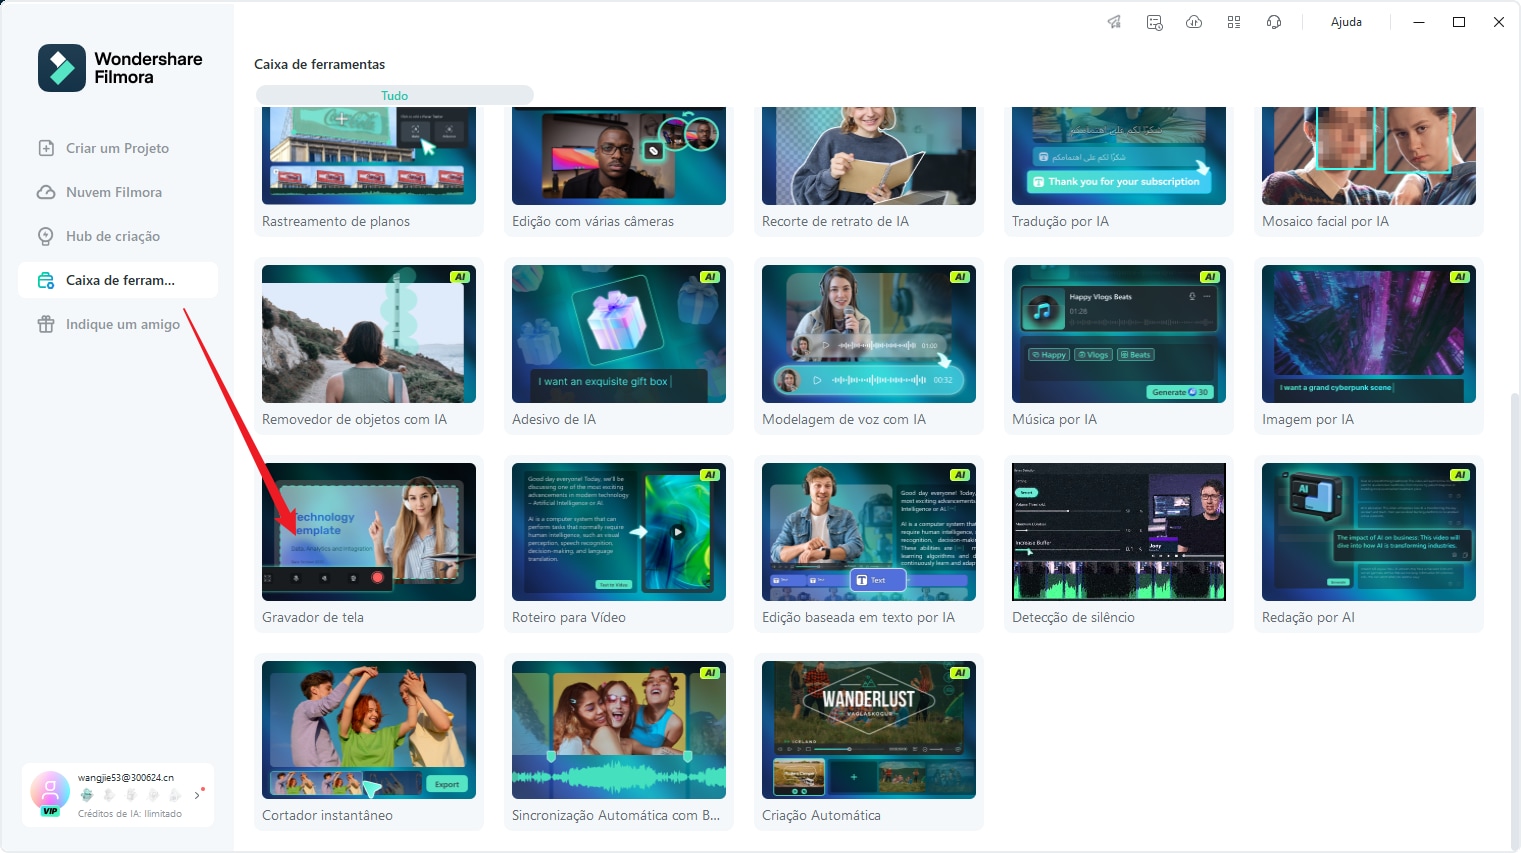The height and width of the screenshot is (853, 1521).
Task: Open Roteiro para Vídeo thumbnail
Action: click(x=619, y=532)
